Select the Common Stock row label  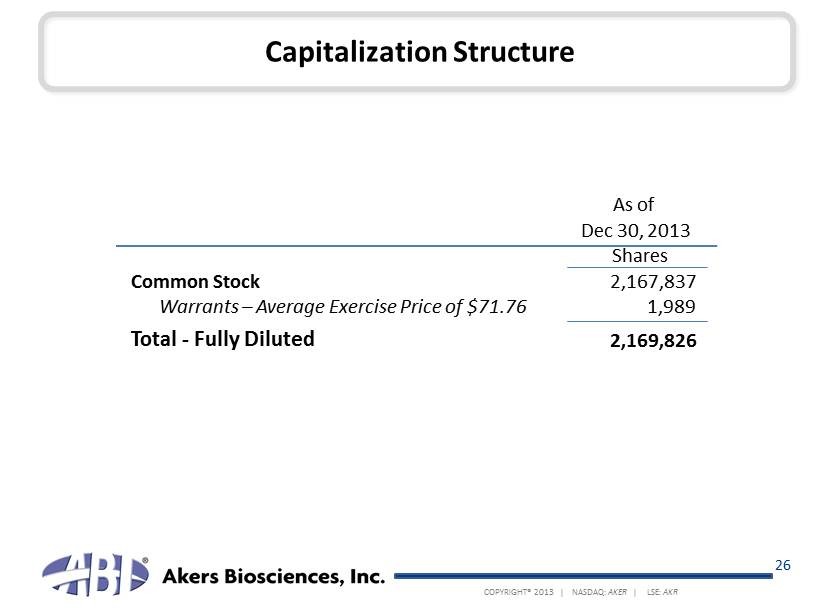coord(195,282)
